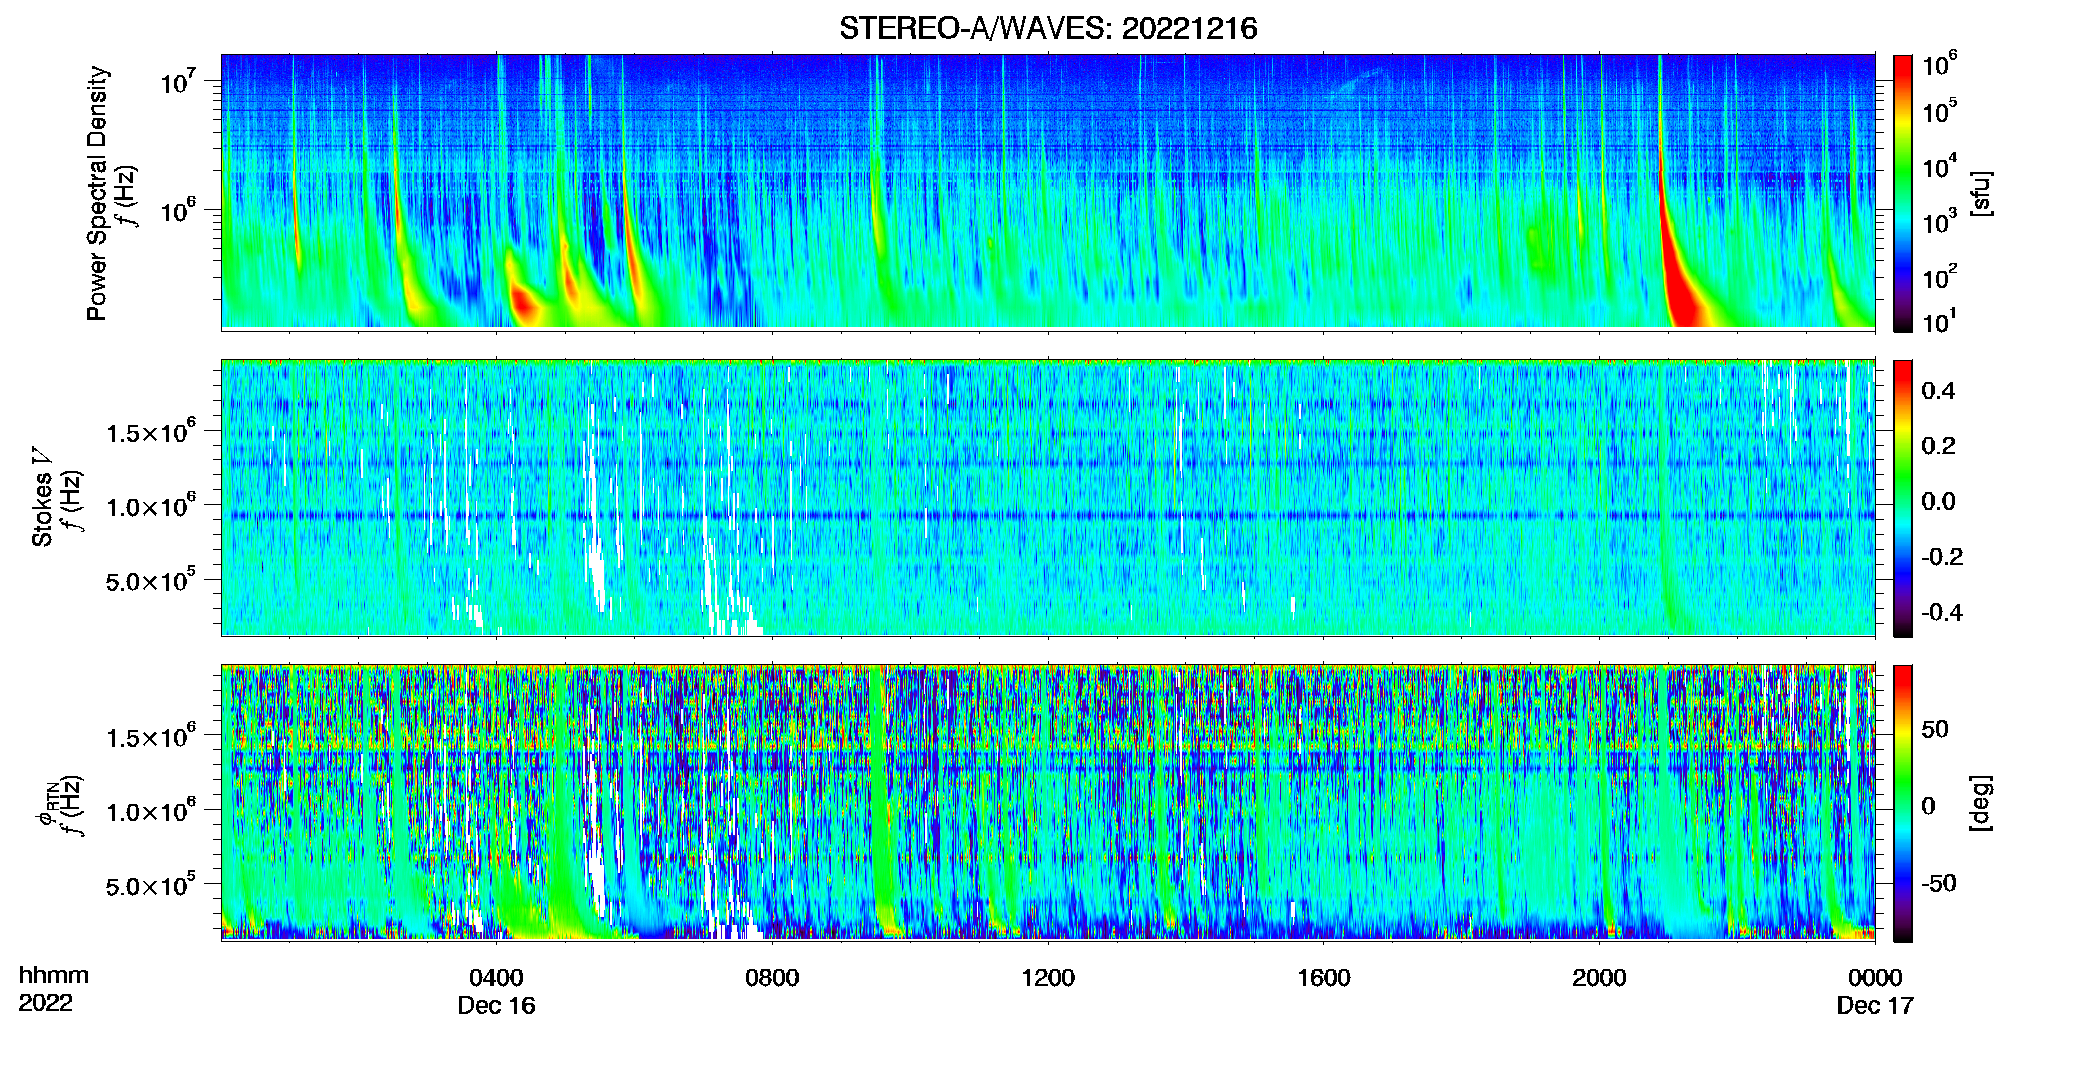Image resolution: width=2096 pixels, height=1080 pixels.
Task: Click the red burst just after 0400
Action: (x=524, y=302)
